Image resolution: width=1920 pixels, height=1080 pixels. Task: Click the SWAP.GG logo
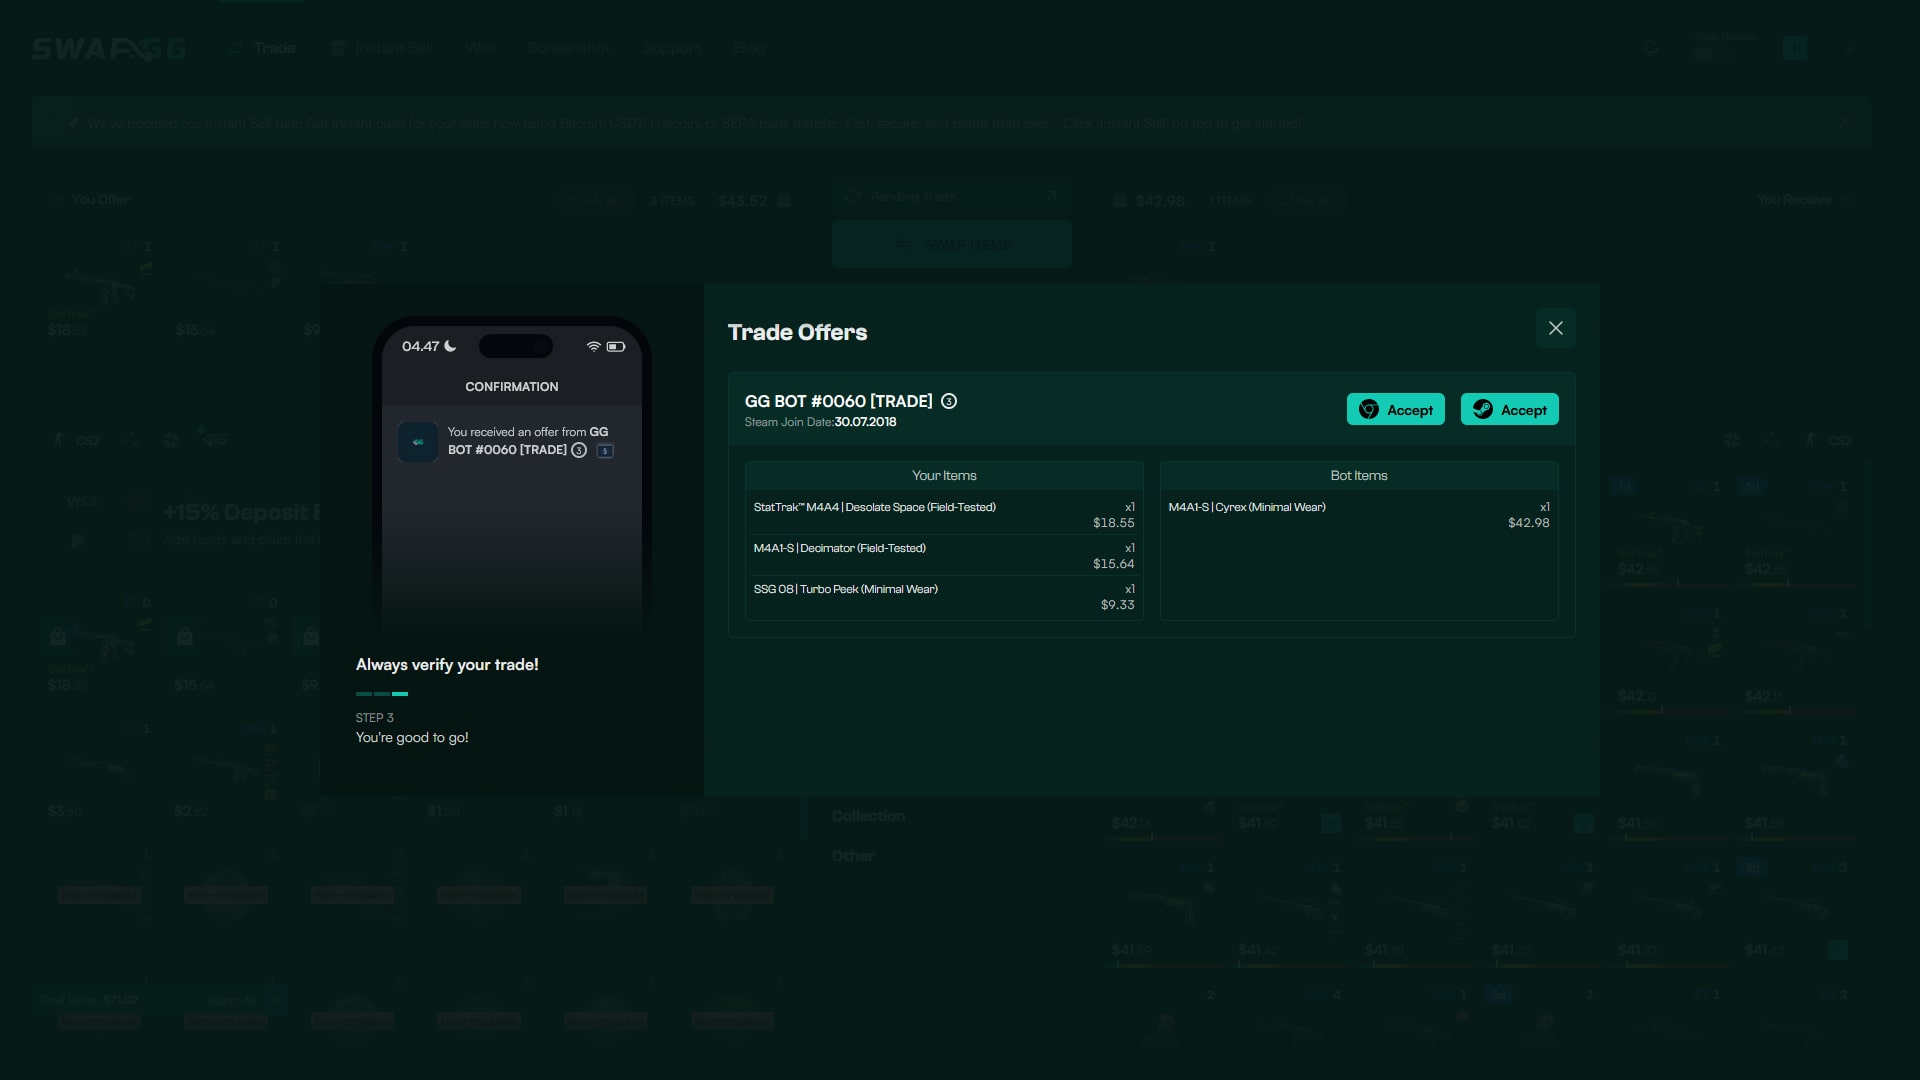(107, 47)
